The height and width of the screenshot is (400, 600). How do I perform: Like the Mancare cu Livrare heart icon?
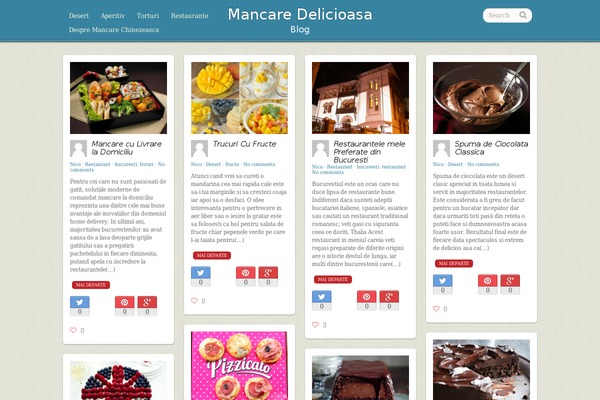73,330
